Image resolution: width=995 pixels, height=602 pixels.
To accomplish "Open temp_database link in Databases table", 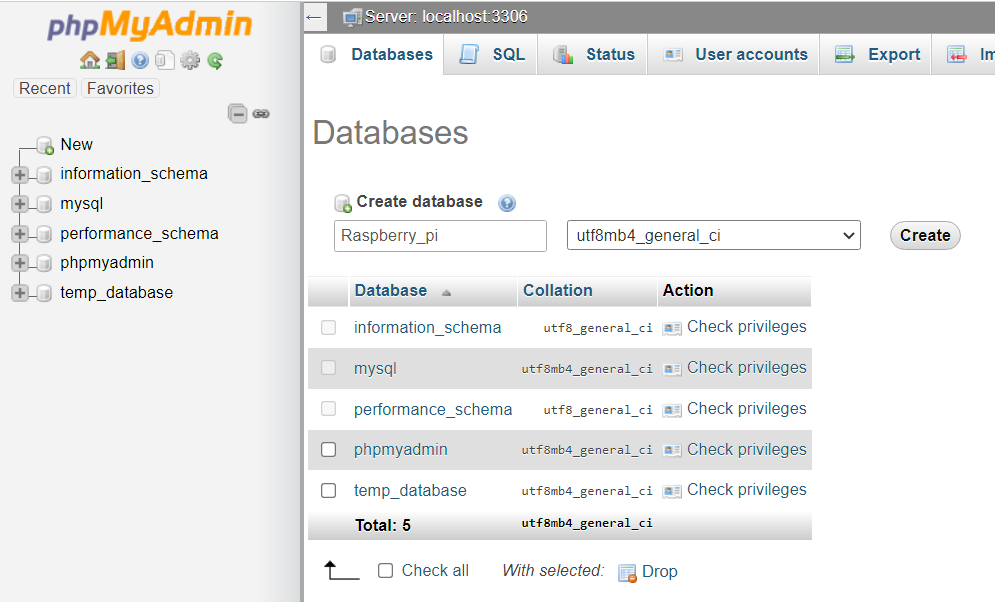I will coord(410,490).
